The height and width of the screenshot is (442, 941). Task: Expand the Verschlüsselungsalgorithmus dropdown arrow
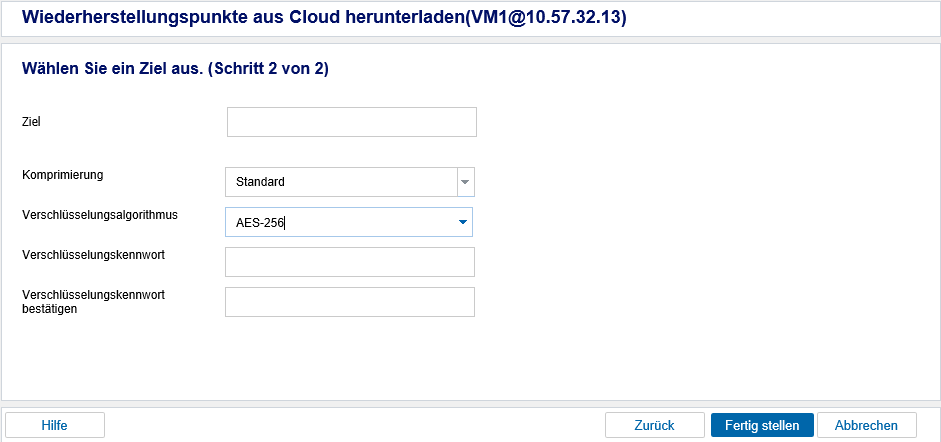(462, 222)
